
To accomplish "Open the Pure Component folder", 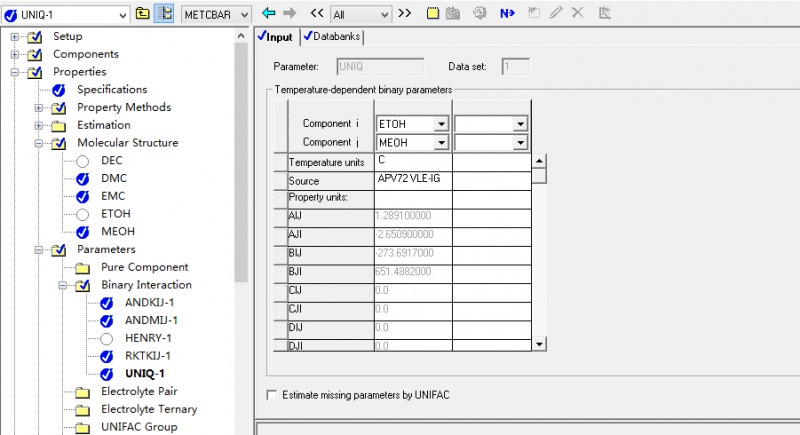I will 144,267.
